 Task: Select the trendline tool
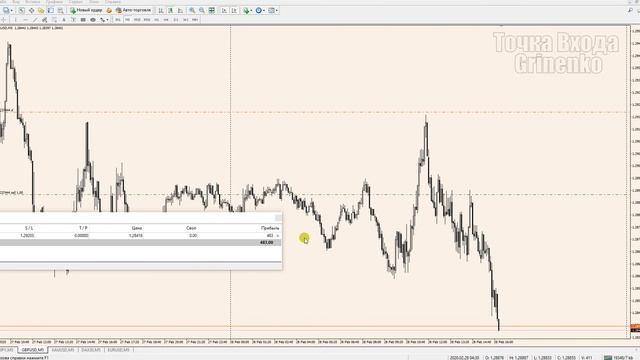pyautogui.click(x=35, y=20)
